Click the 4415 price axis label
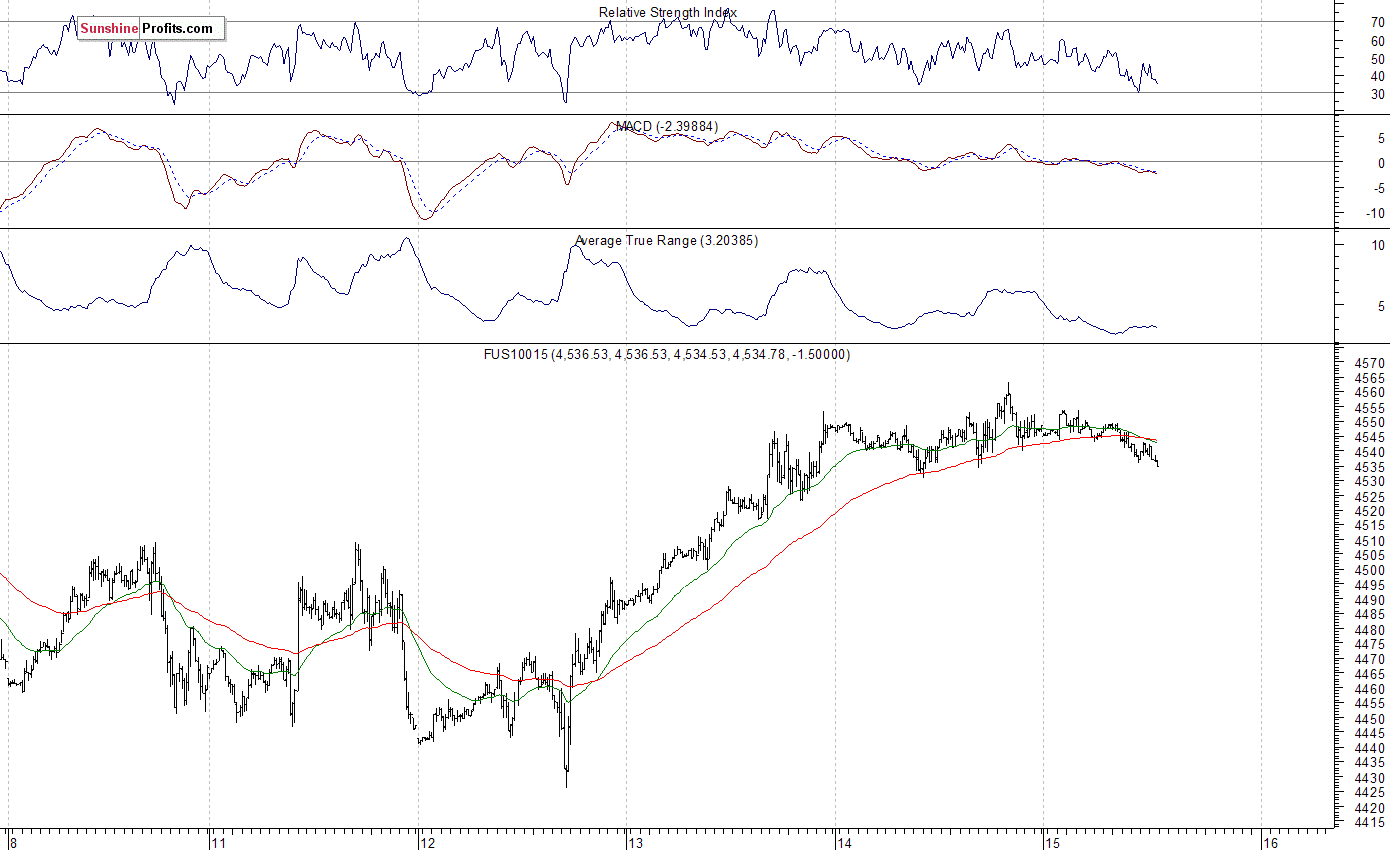The width and height of the screenshot is (1390, 850). pyautogui.click(x=1370, y=822)
